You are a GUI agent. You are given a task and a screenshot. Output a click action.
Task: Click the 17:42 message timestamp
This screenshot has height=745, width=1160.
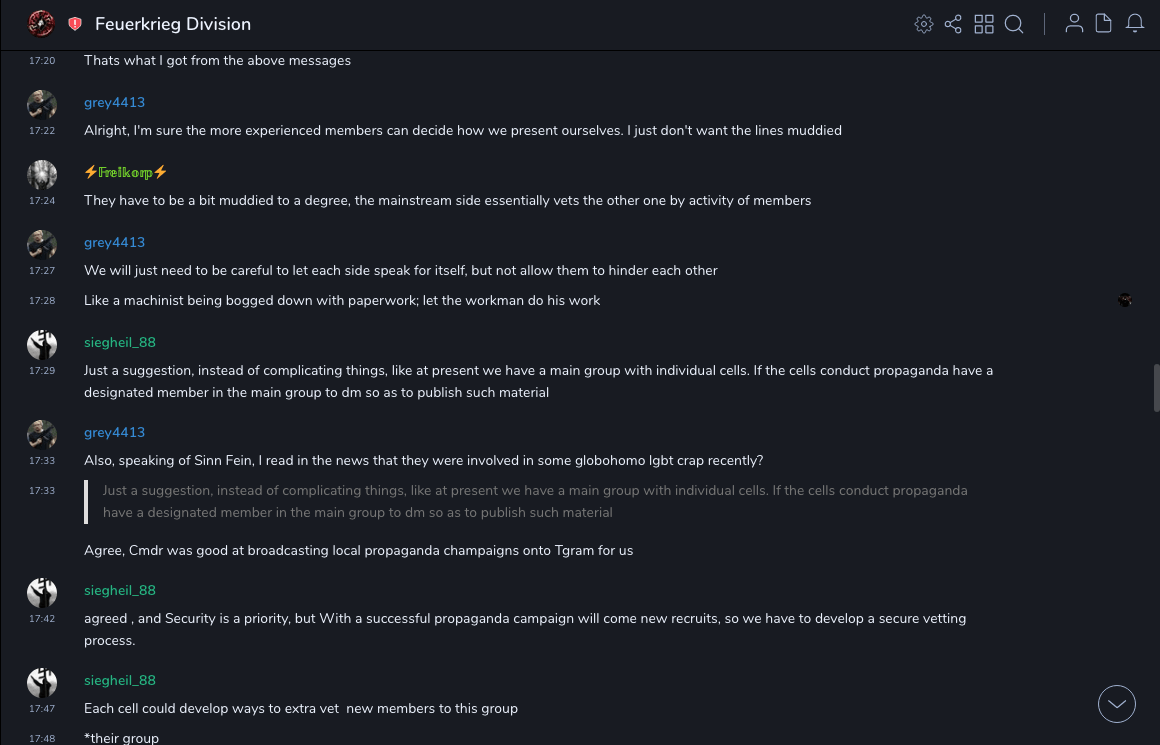click(42, 618)
